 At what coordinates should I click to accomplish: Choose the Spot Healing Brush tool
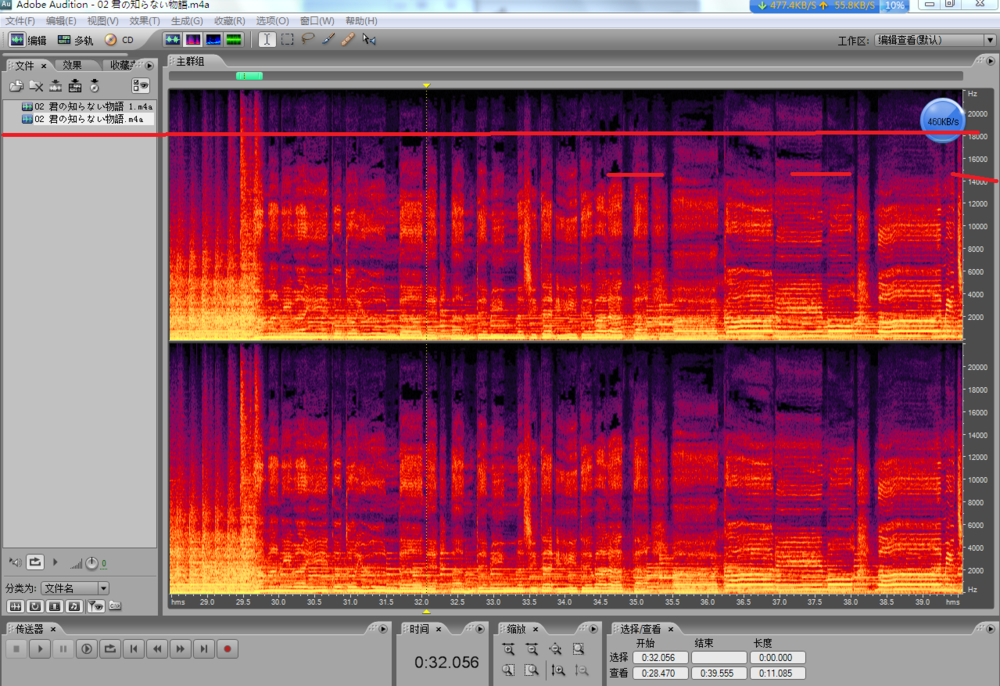click(x=348, y=40)
